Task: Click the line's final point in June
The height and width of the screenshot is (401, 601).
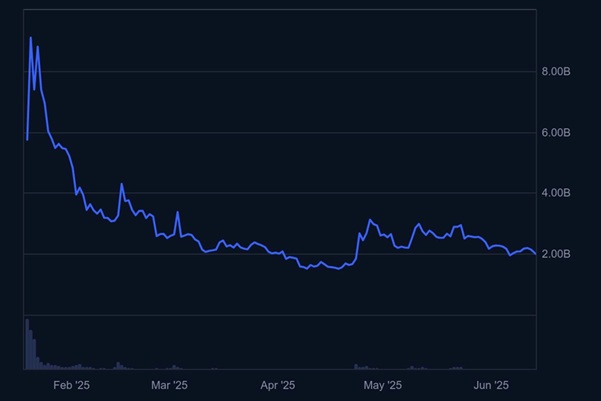Action: click(535, 253)
